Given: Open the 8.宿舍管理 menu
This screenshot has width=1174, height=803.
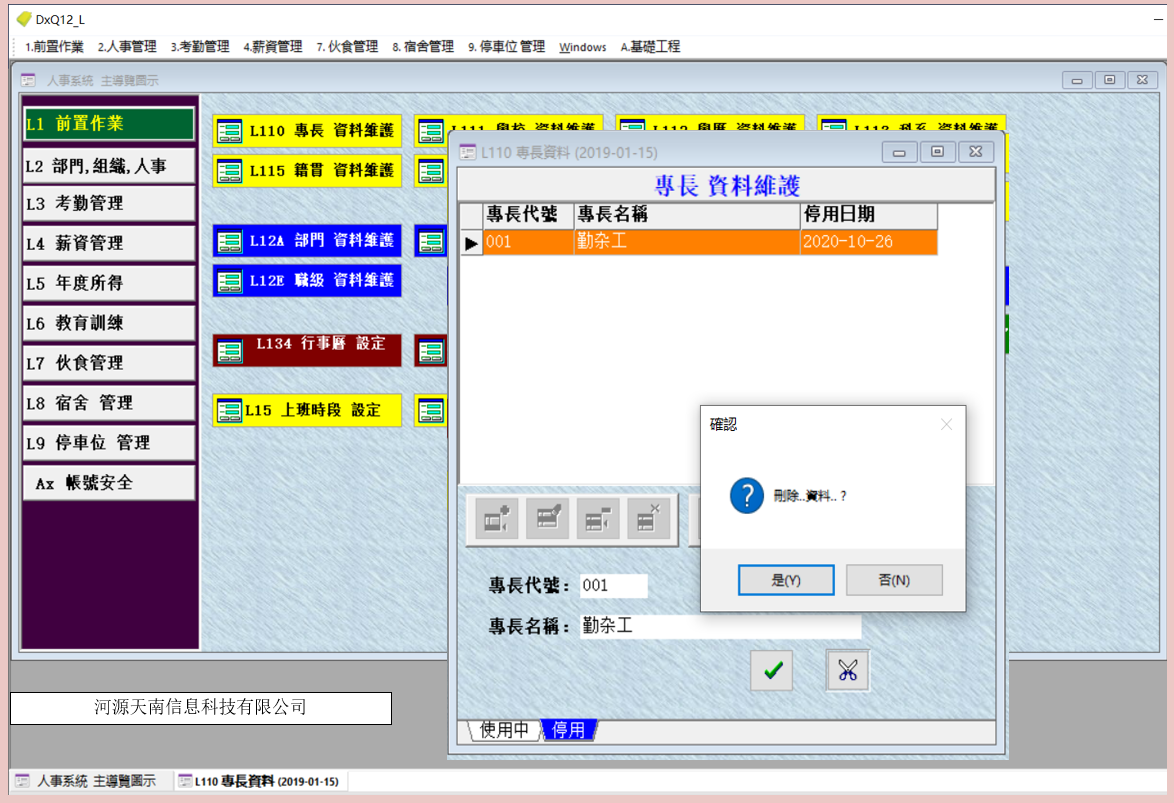Looking at the screenshot, I should click(x=423, y=46).
